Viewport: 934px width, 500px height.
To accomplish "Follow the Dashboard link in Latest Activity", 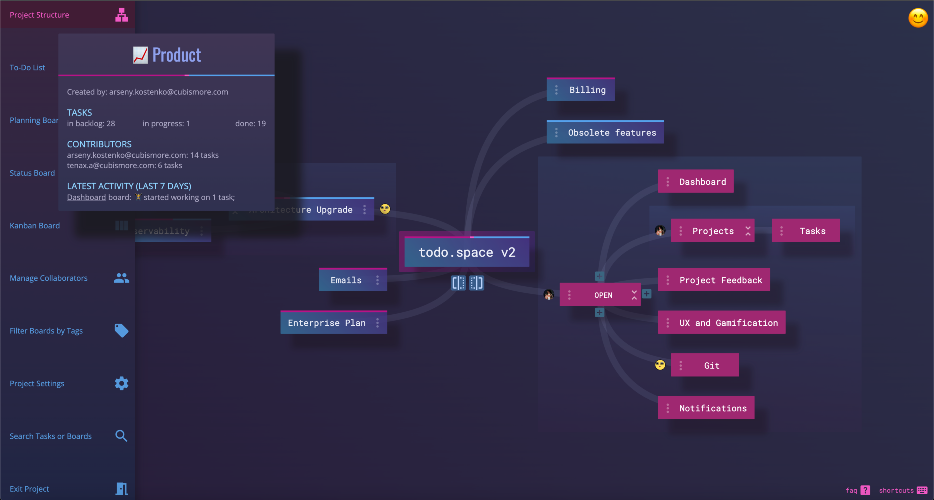I will (86, 197).
